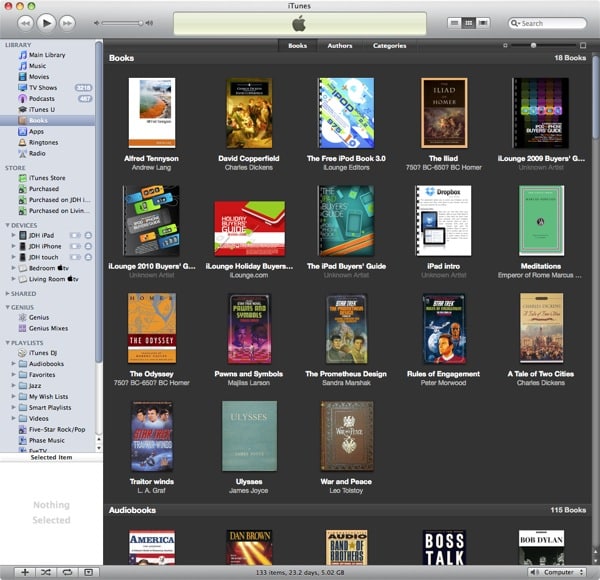Click the Next track button

67,23
